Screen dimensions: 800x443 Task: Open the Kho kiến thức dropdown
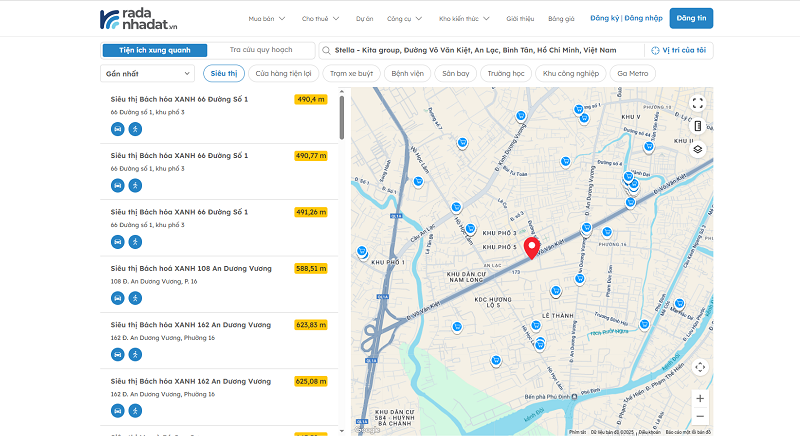(x=464, y=18)
